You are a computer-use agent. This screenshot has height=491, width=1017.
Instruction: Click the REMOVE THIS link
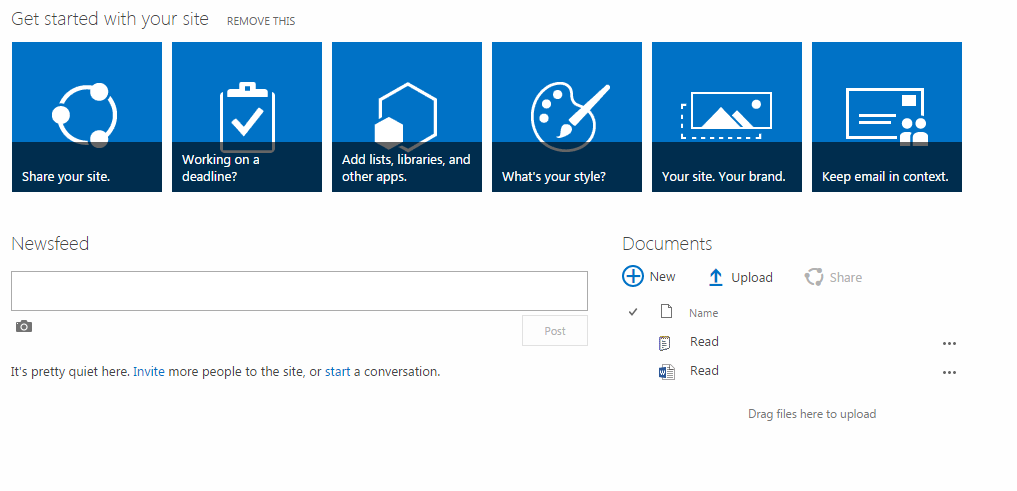(x=261, y=21)
